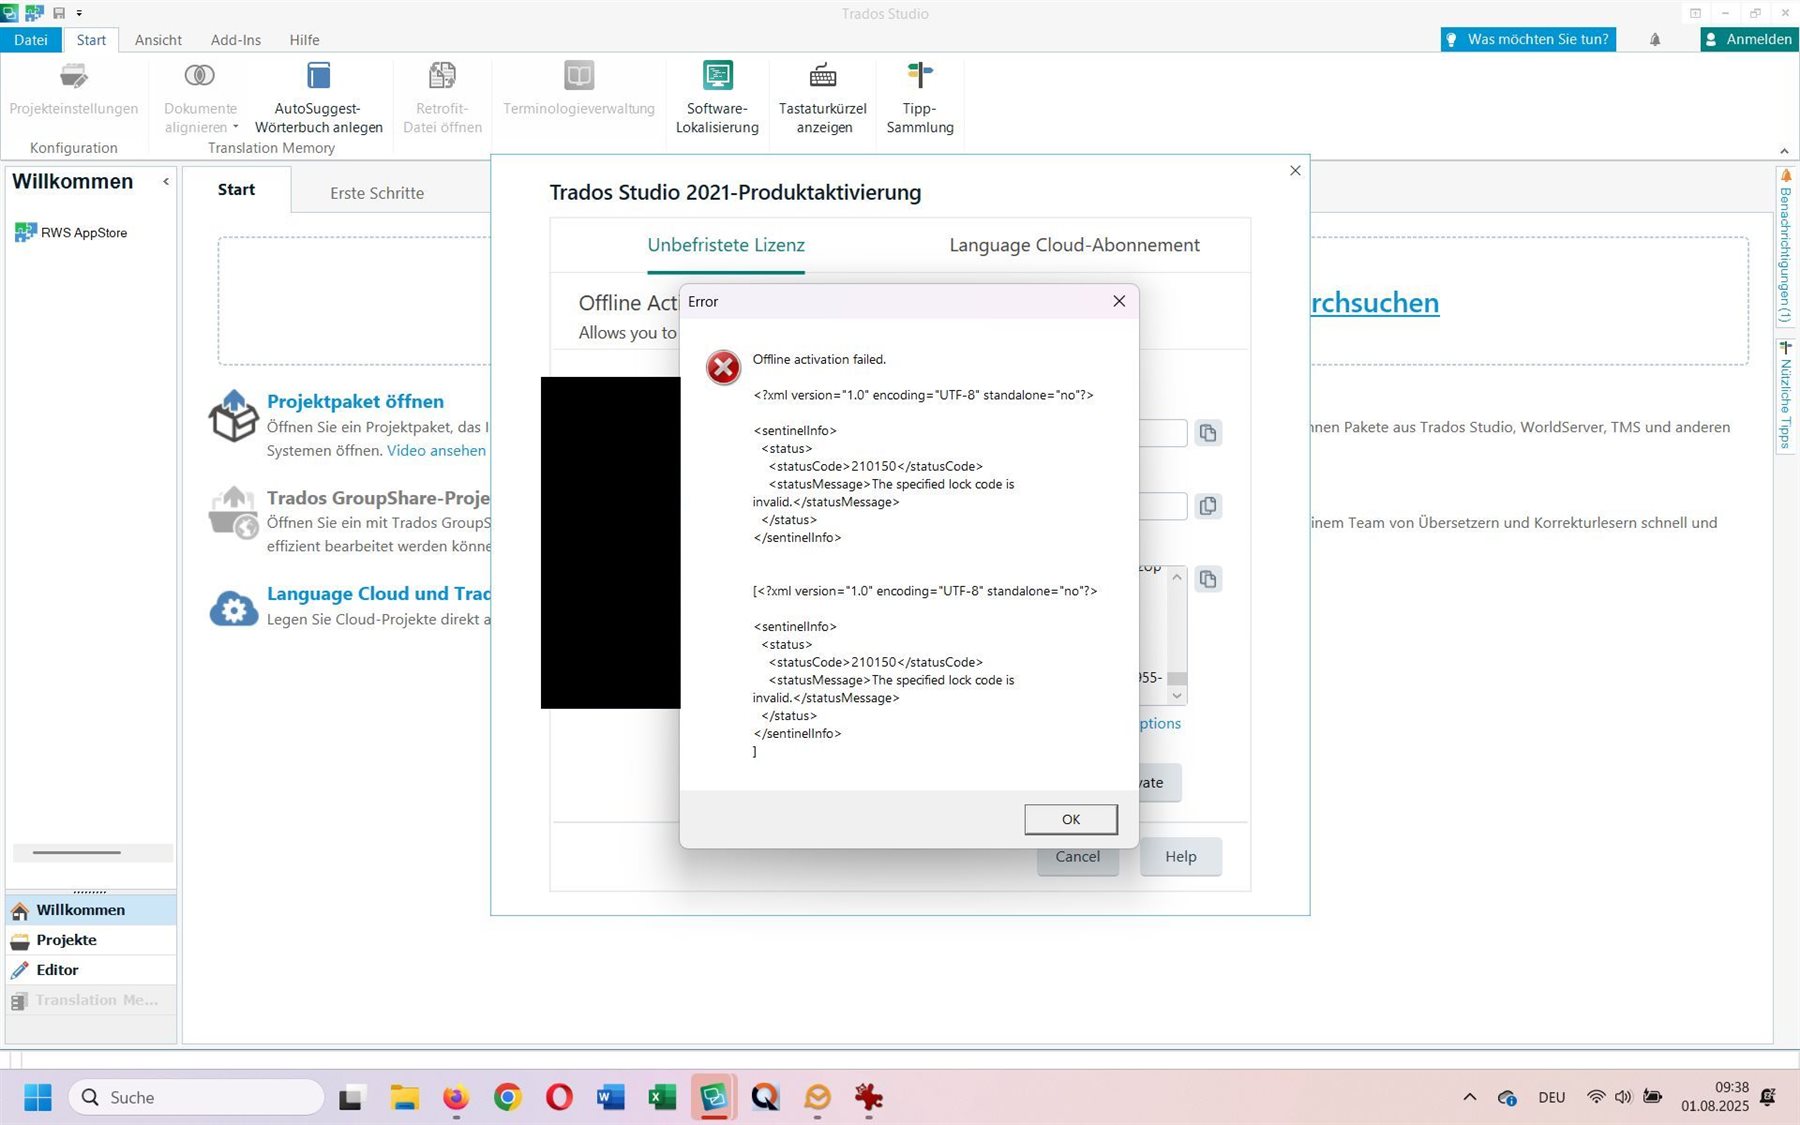Open Software-Lokalisierung in the ribbon

(x=716, y=97)
